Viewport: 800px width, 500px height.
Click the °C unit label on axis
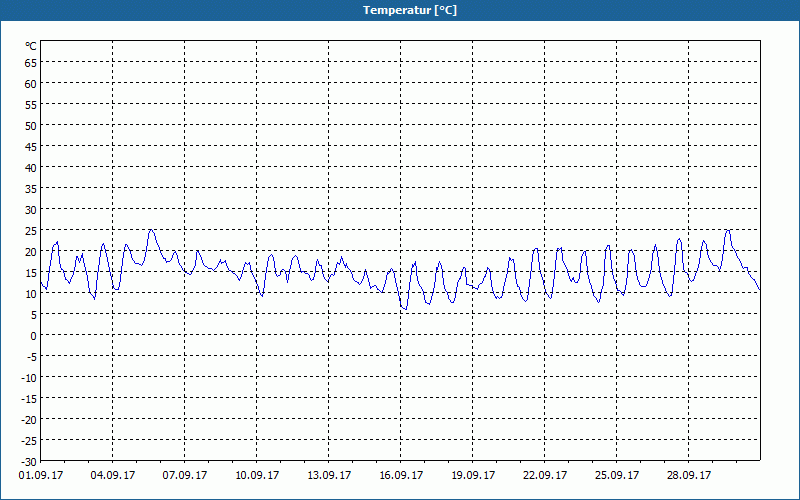tap(31, 46)
